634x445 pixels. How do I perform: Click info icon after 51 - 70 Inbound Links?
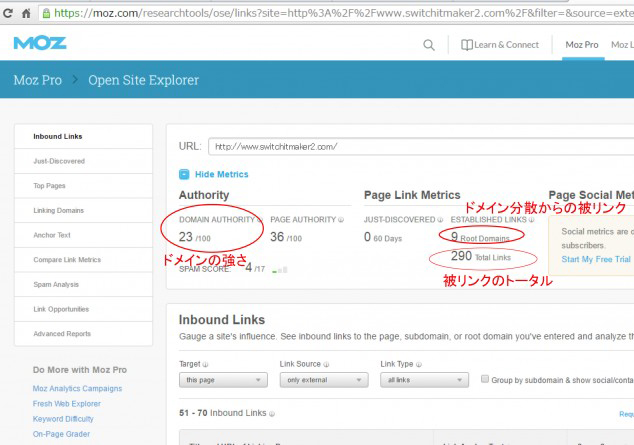pos(272,413)
